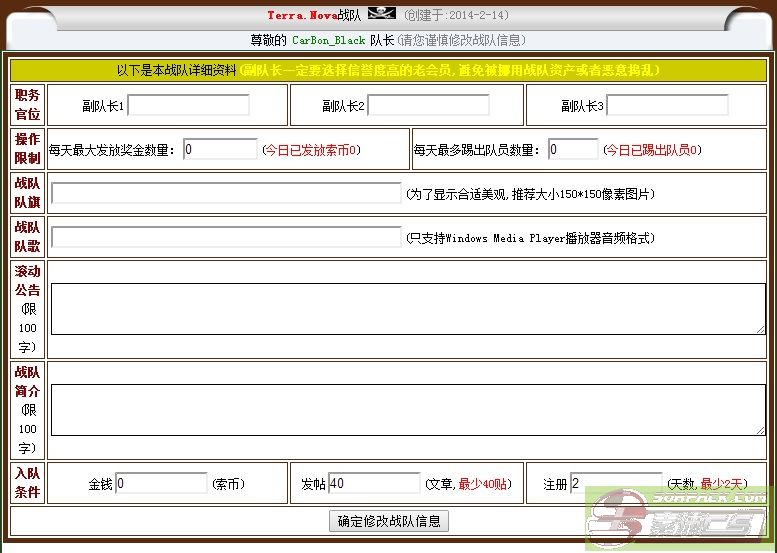Click the 金钱 join requirement field
The width and height of the screenshot is (777, 553).
161,483
